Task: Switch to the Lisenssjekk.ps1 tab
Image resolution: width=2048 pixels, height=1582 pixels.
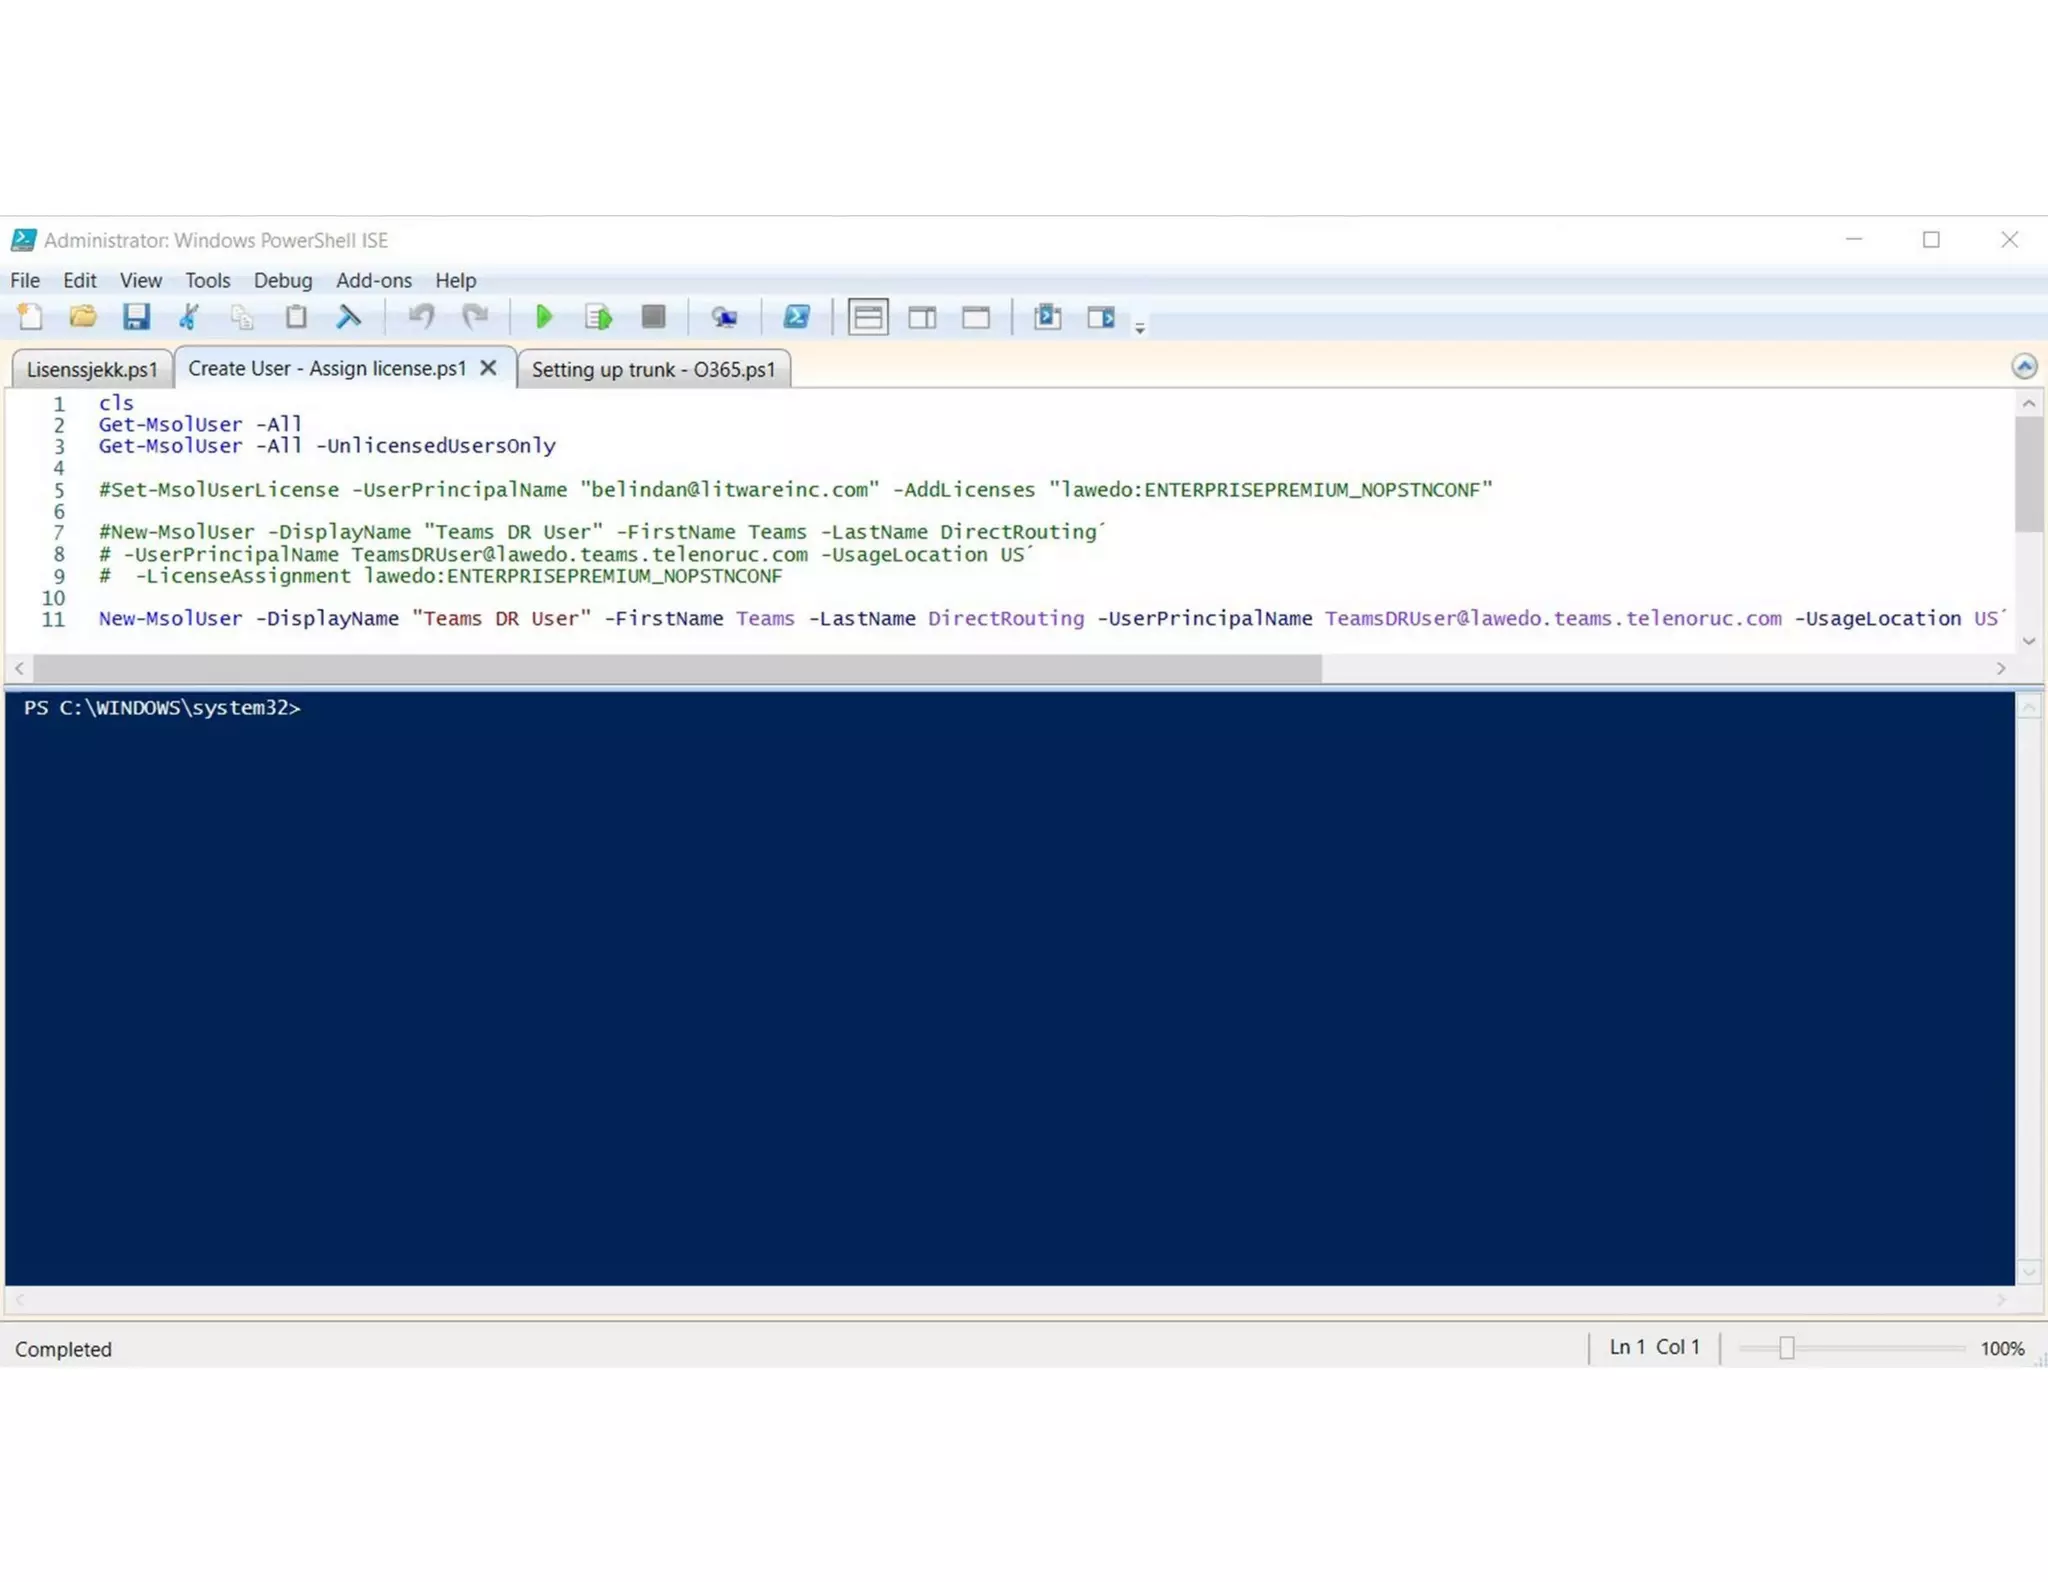Action: click(92, 370)
